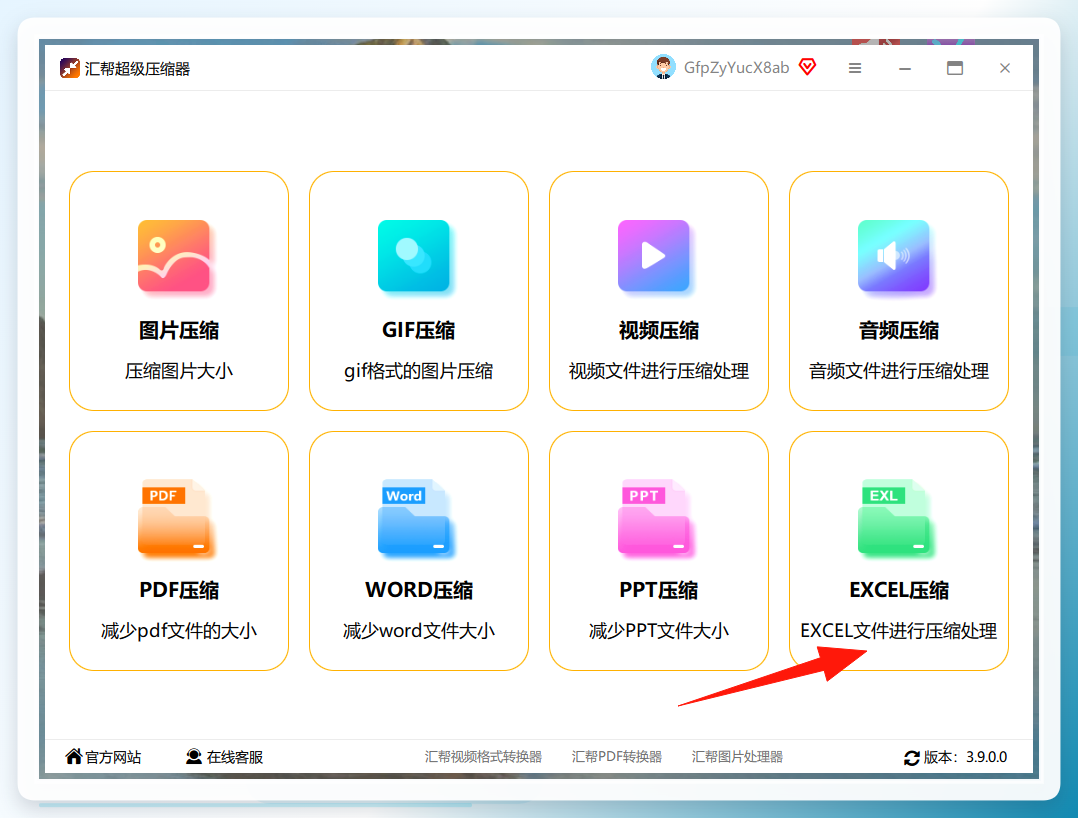Select the EXCEL压缩 title text
This screenshot has width=1078, height=818.
(899, 590)
